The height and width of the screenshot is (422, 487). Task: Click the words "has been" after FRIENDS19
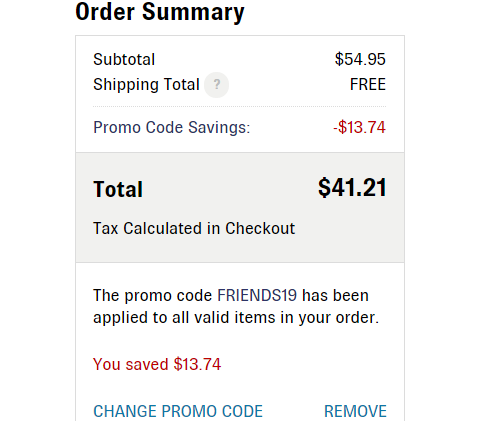click(x=335, y=295)
